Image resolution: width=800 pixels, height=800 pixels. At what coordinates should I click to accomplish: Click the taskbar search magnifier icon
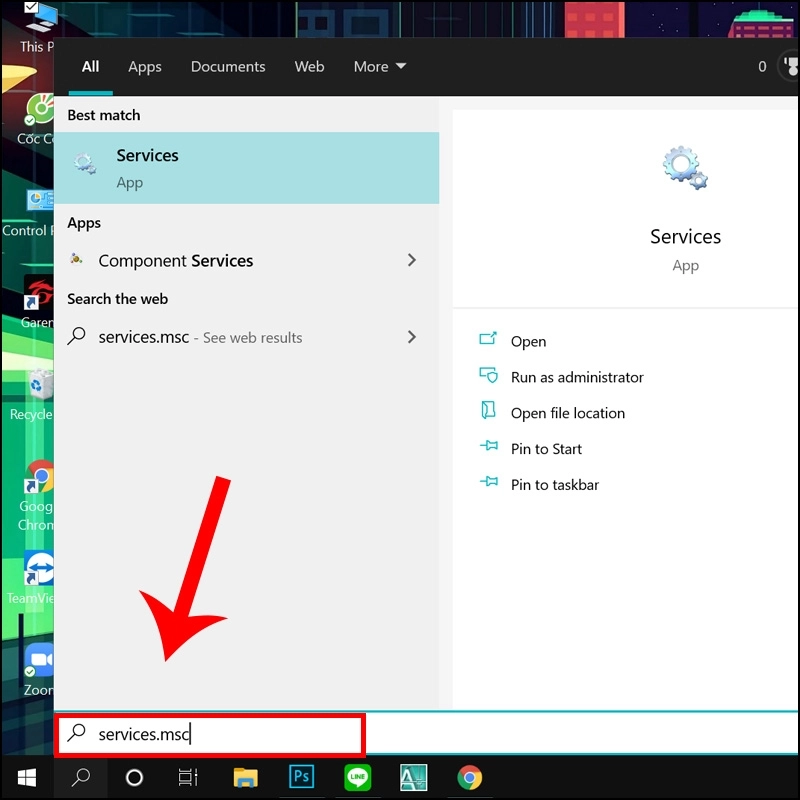81,777
